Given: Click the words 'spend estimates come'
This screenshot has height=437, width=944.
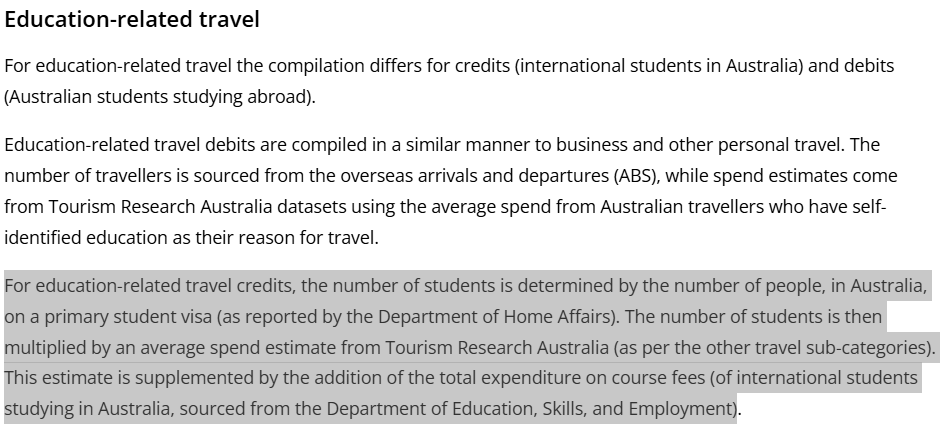Looking at the screenshot, I should (x=815, y=176).
